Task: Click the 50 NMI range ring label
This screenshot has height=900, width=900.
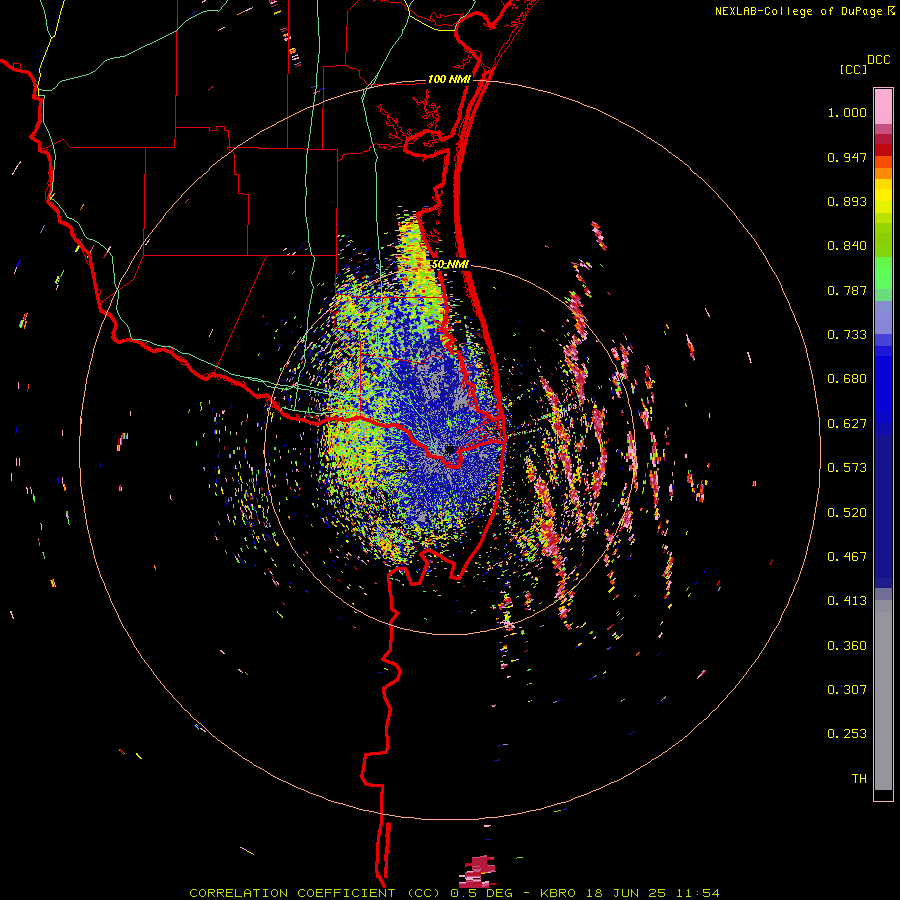Action: [x=449, y=265]
